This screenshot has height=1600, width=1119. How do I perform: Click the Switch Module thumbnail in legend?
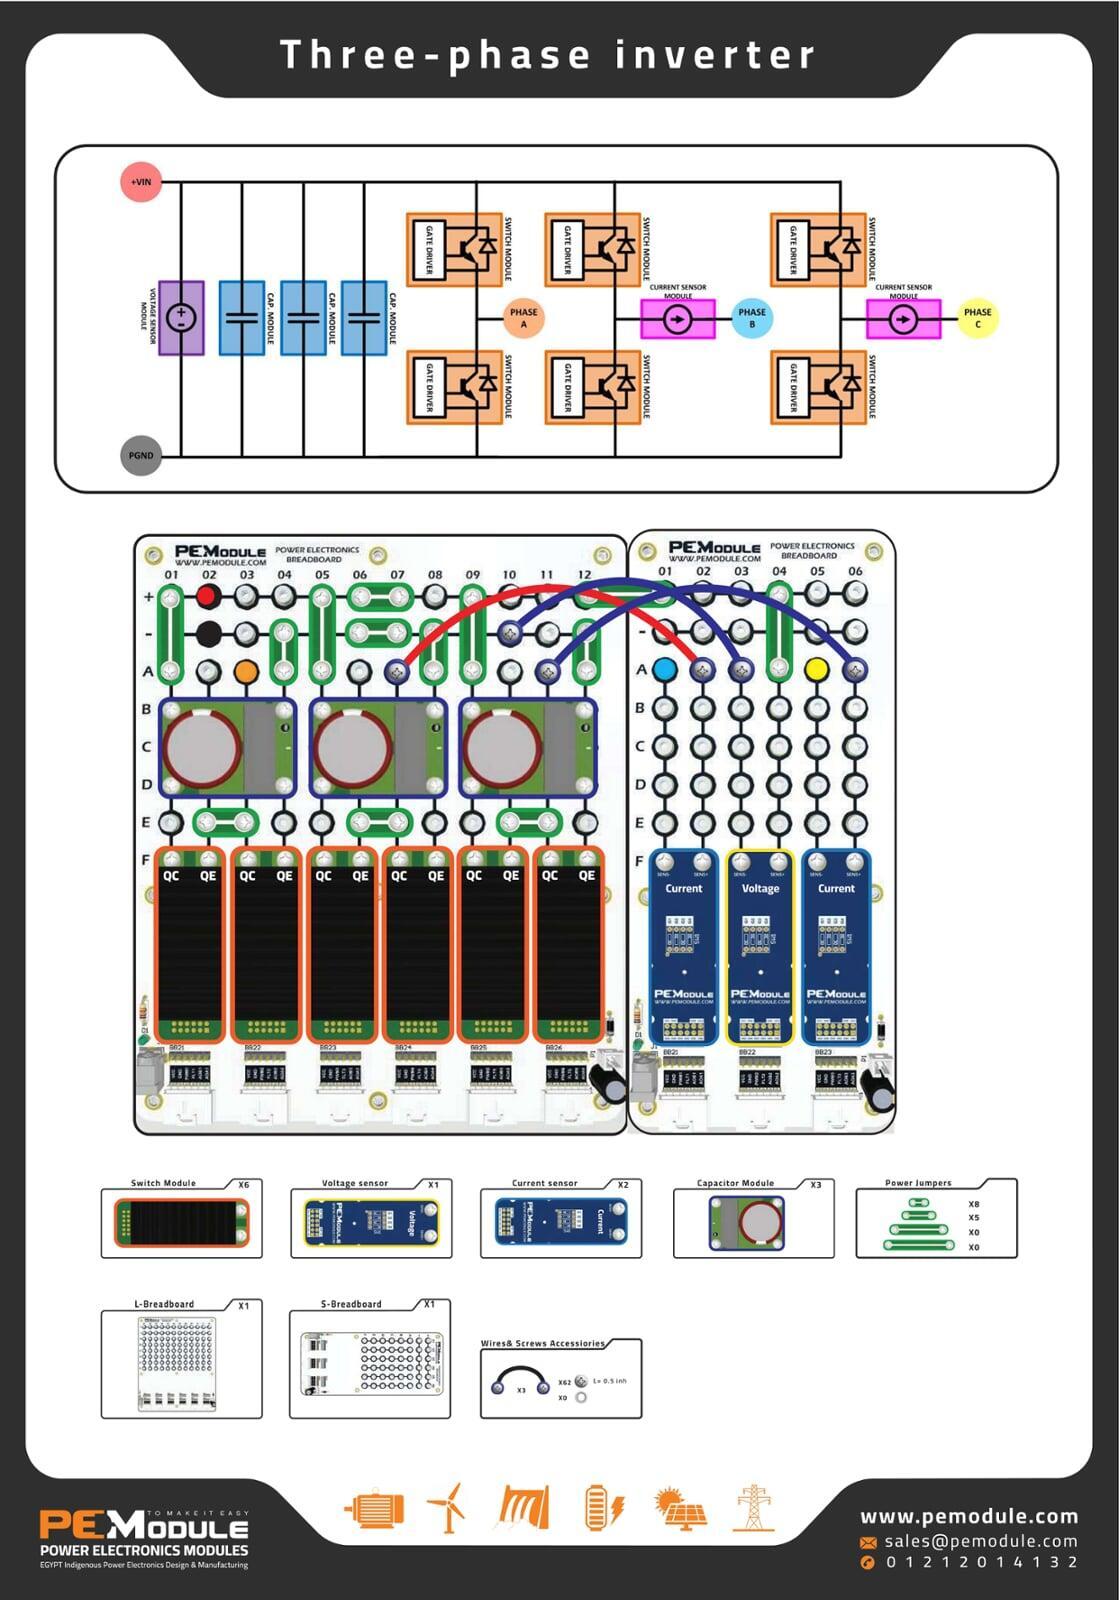[181, 1222]
